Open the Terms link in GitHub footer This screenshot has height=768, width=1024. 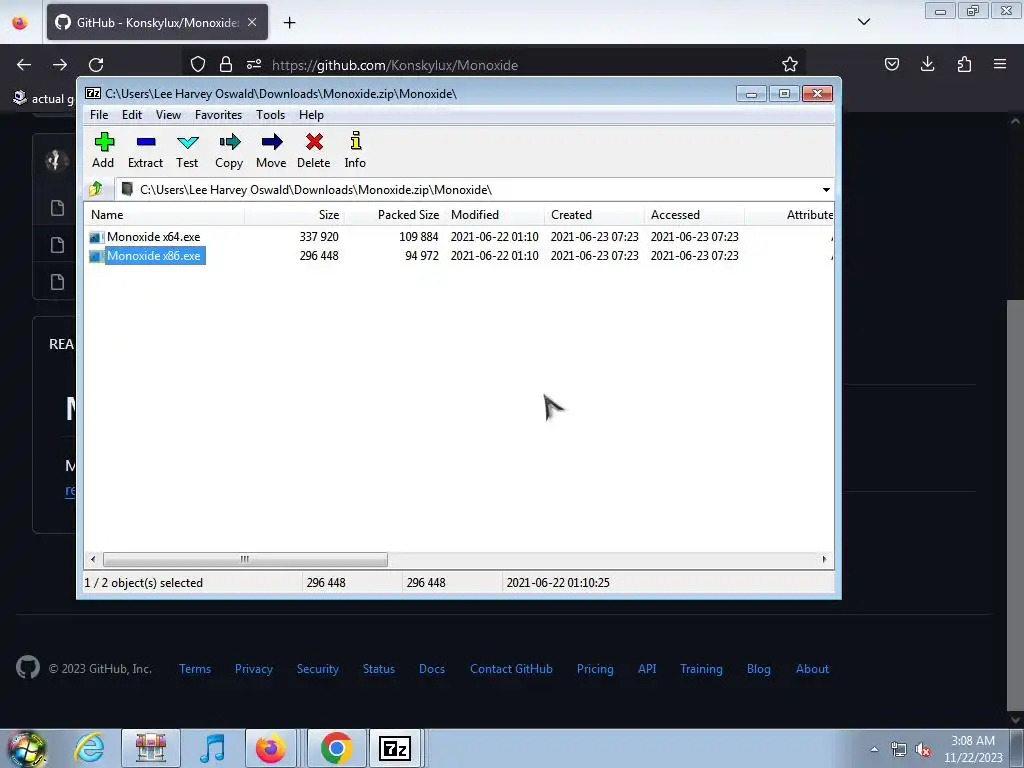click(195, 669)
